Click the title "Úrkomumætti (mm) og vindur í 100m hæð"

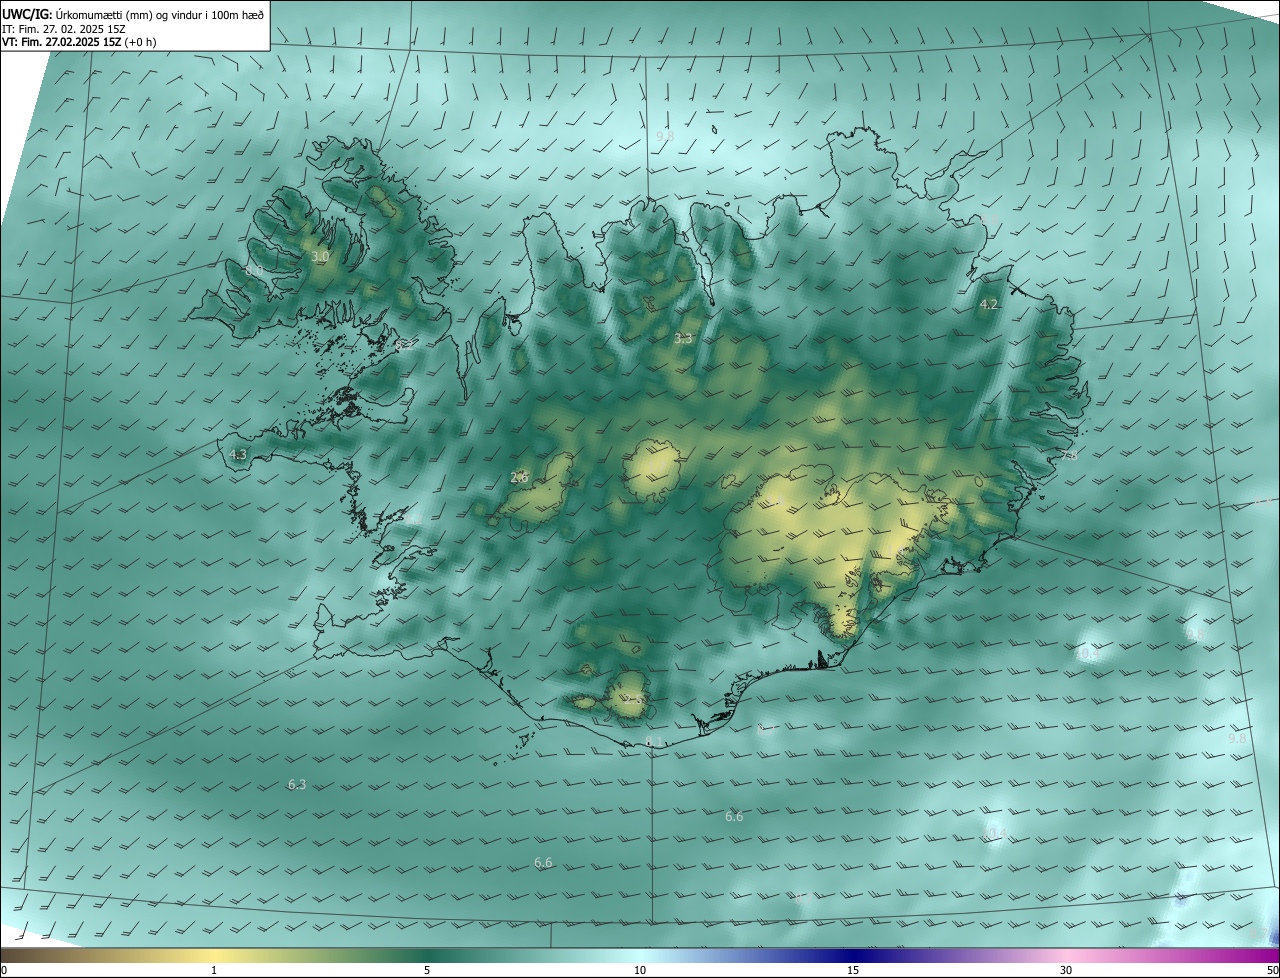tap(158, 13)
